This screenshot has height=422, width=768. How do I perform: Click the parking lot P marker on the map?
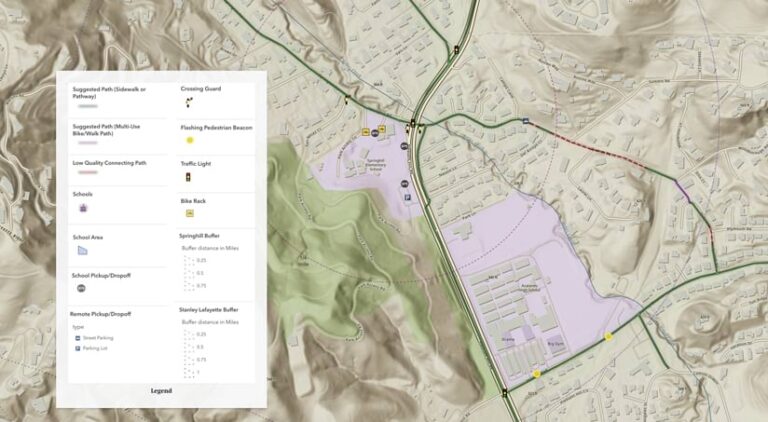pyautogui.click(x=408, y=197)
